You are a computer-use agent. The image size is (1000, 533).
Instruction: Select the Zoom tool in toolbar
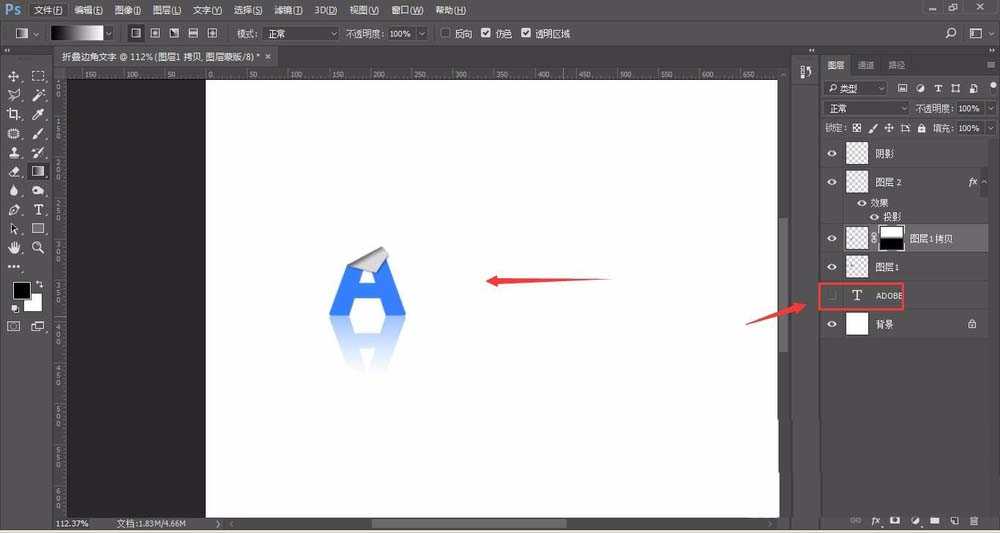click(38, 247)
